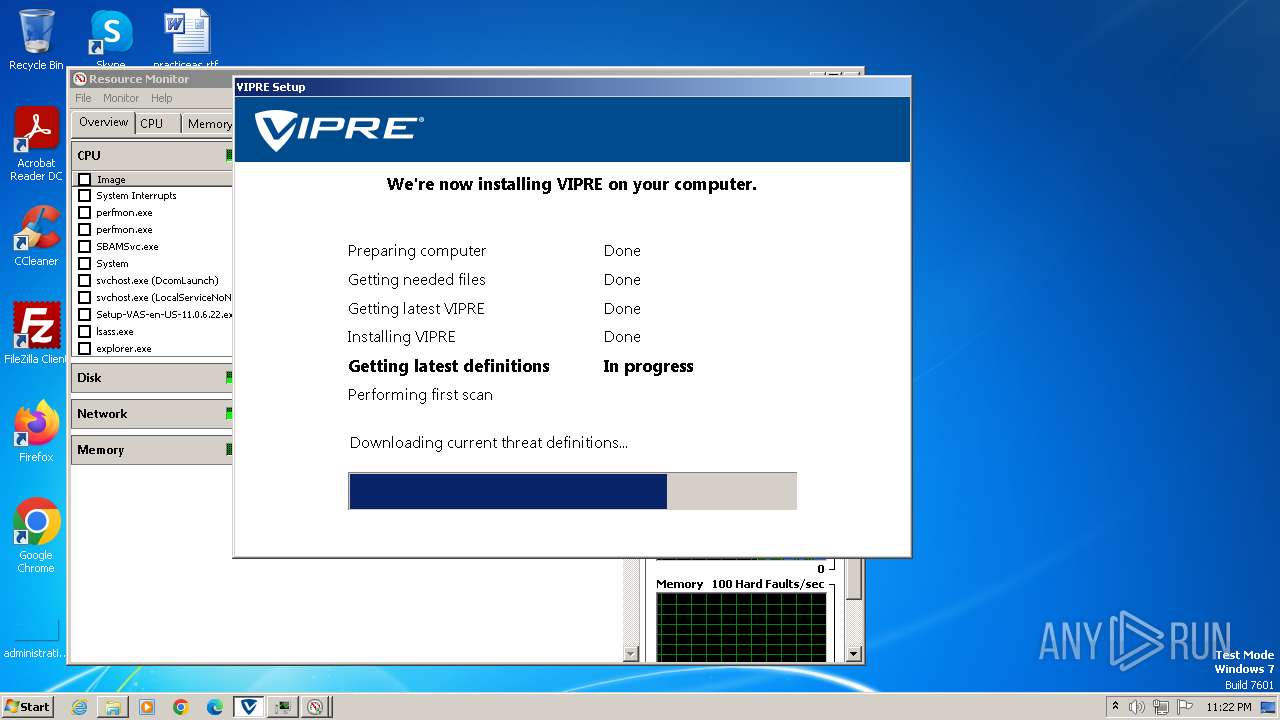Launch the Skype desktop shortcut

(x=111, y=40)
